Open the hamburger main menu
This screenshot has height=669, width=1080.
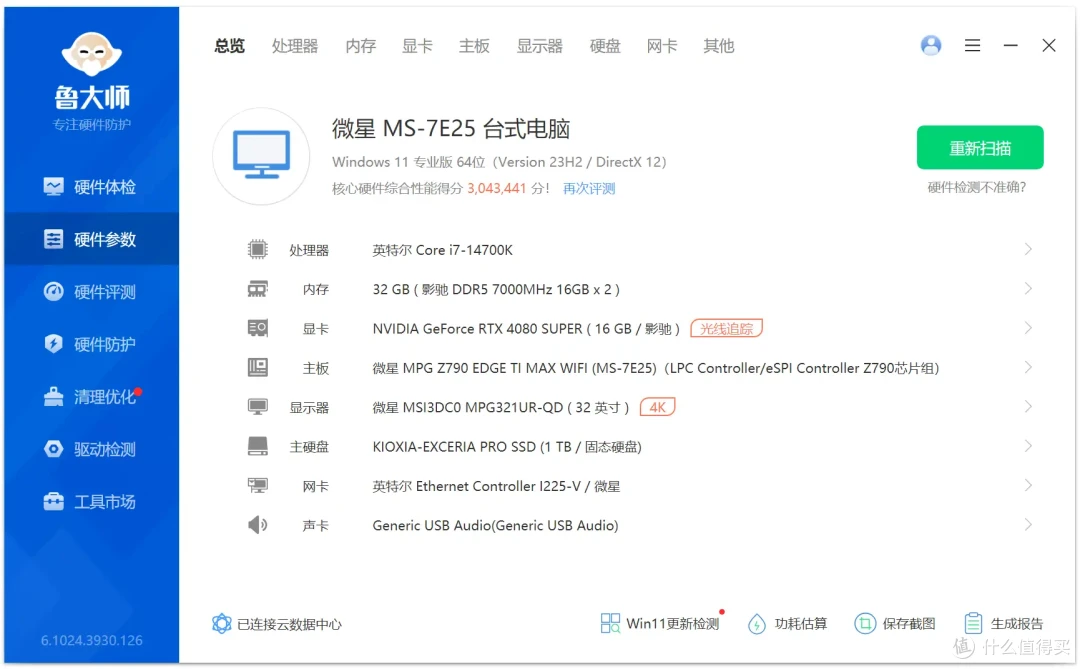point(973,45)
